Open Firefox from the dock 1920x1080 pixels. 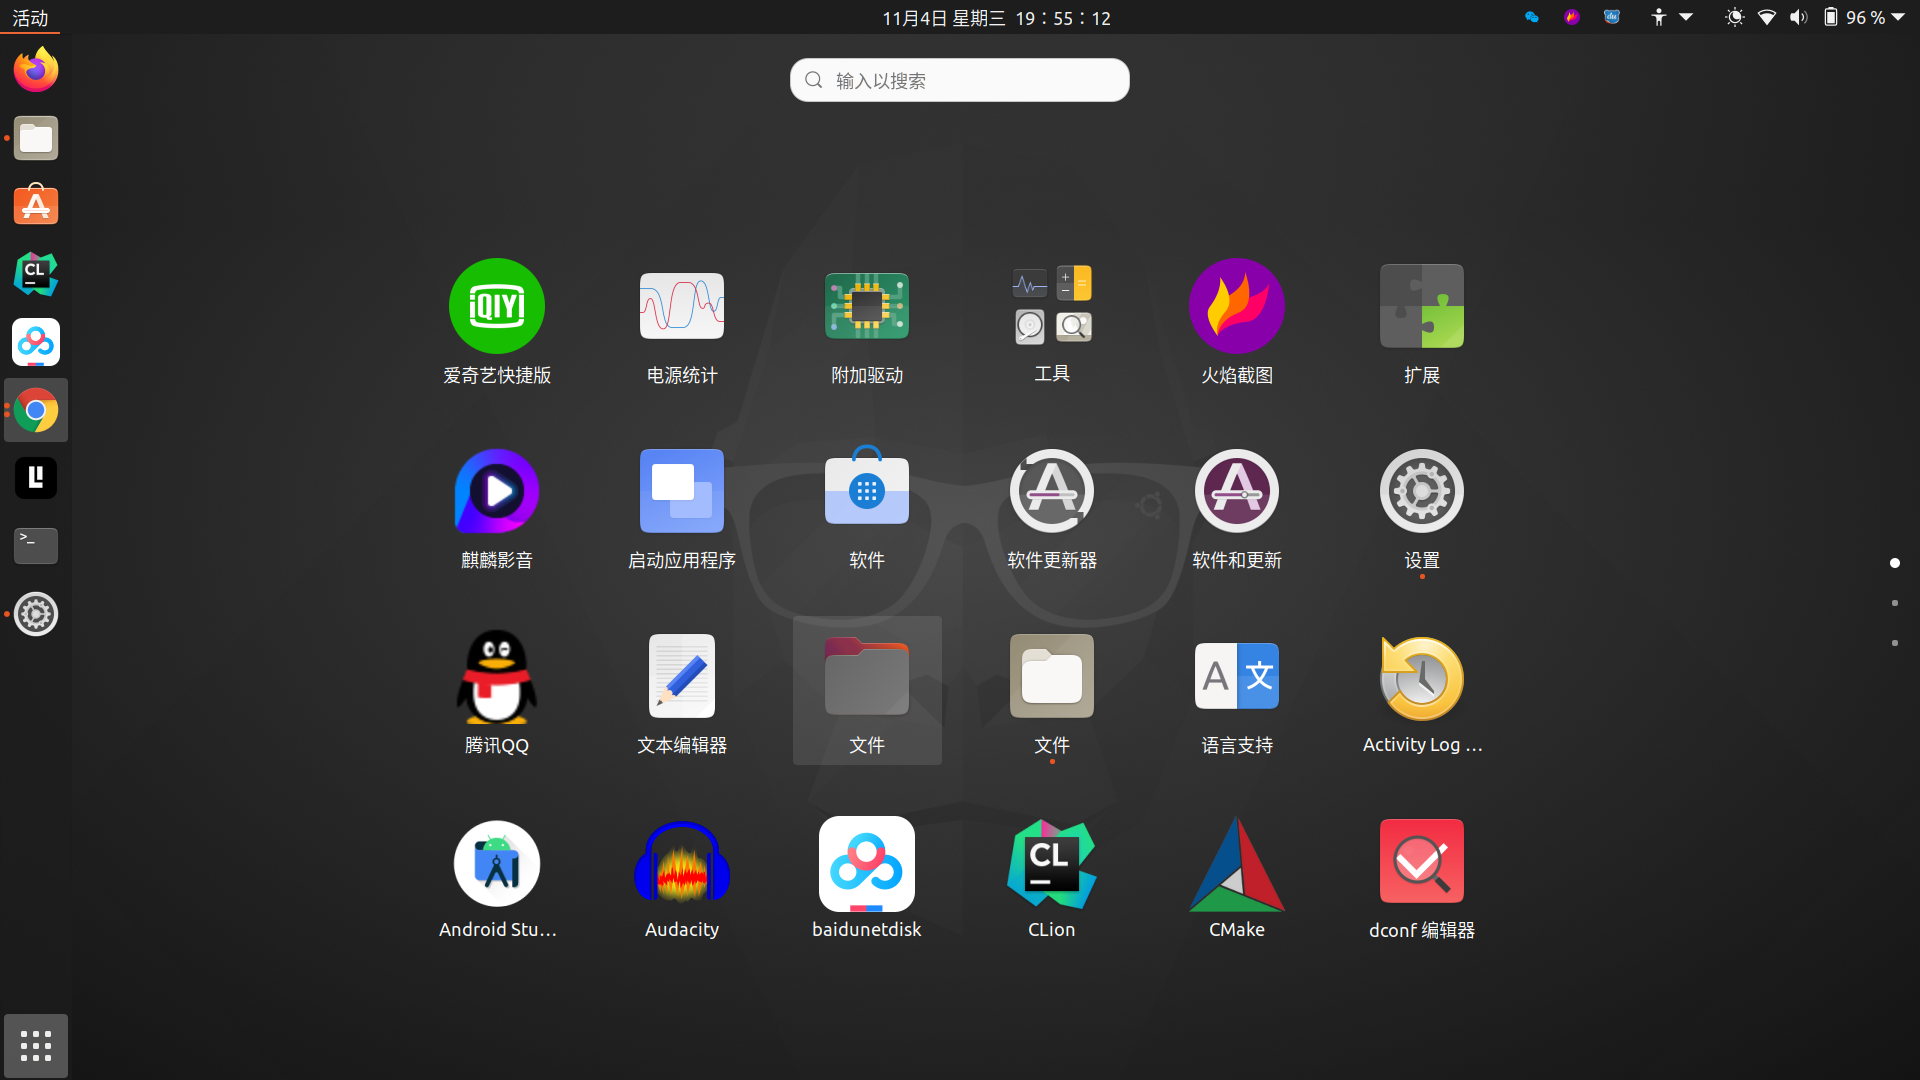pos(36,70)
